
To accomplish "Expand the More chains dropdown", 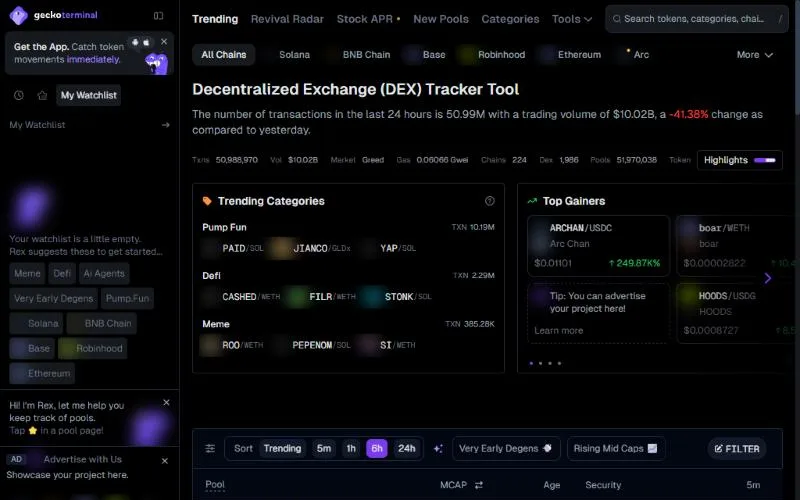I will tap(755, 55).
